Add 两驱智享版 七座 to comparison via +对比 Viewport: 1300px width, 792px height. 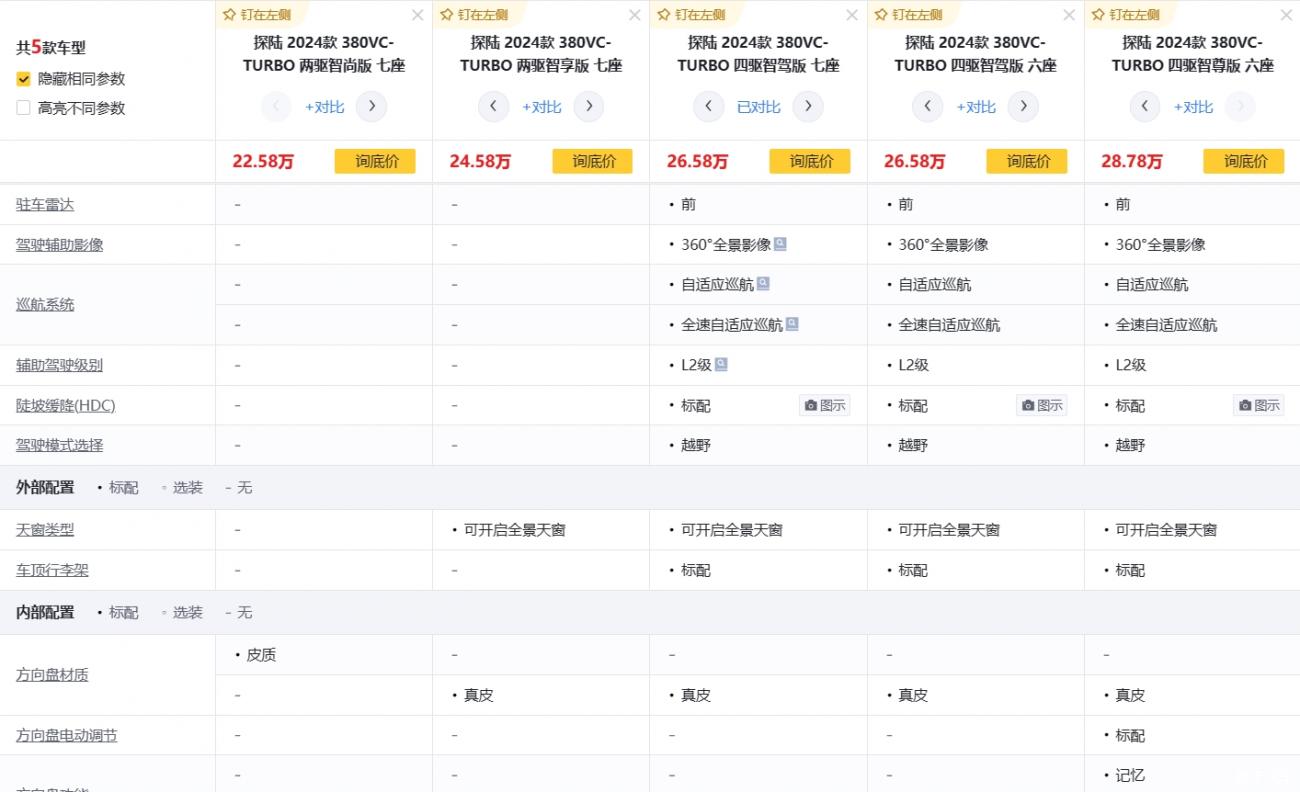point(541,107)
